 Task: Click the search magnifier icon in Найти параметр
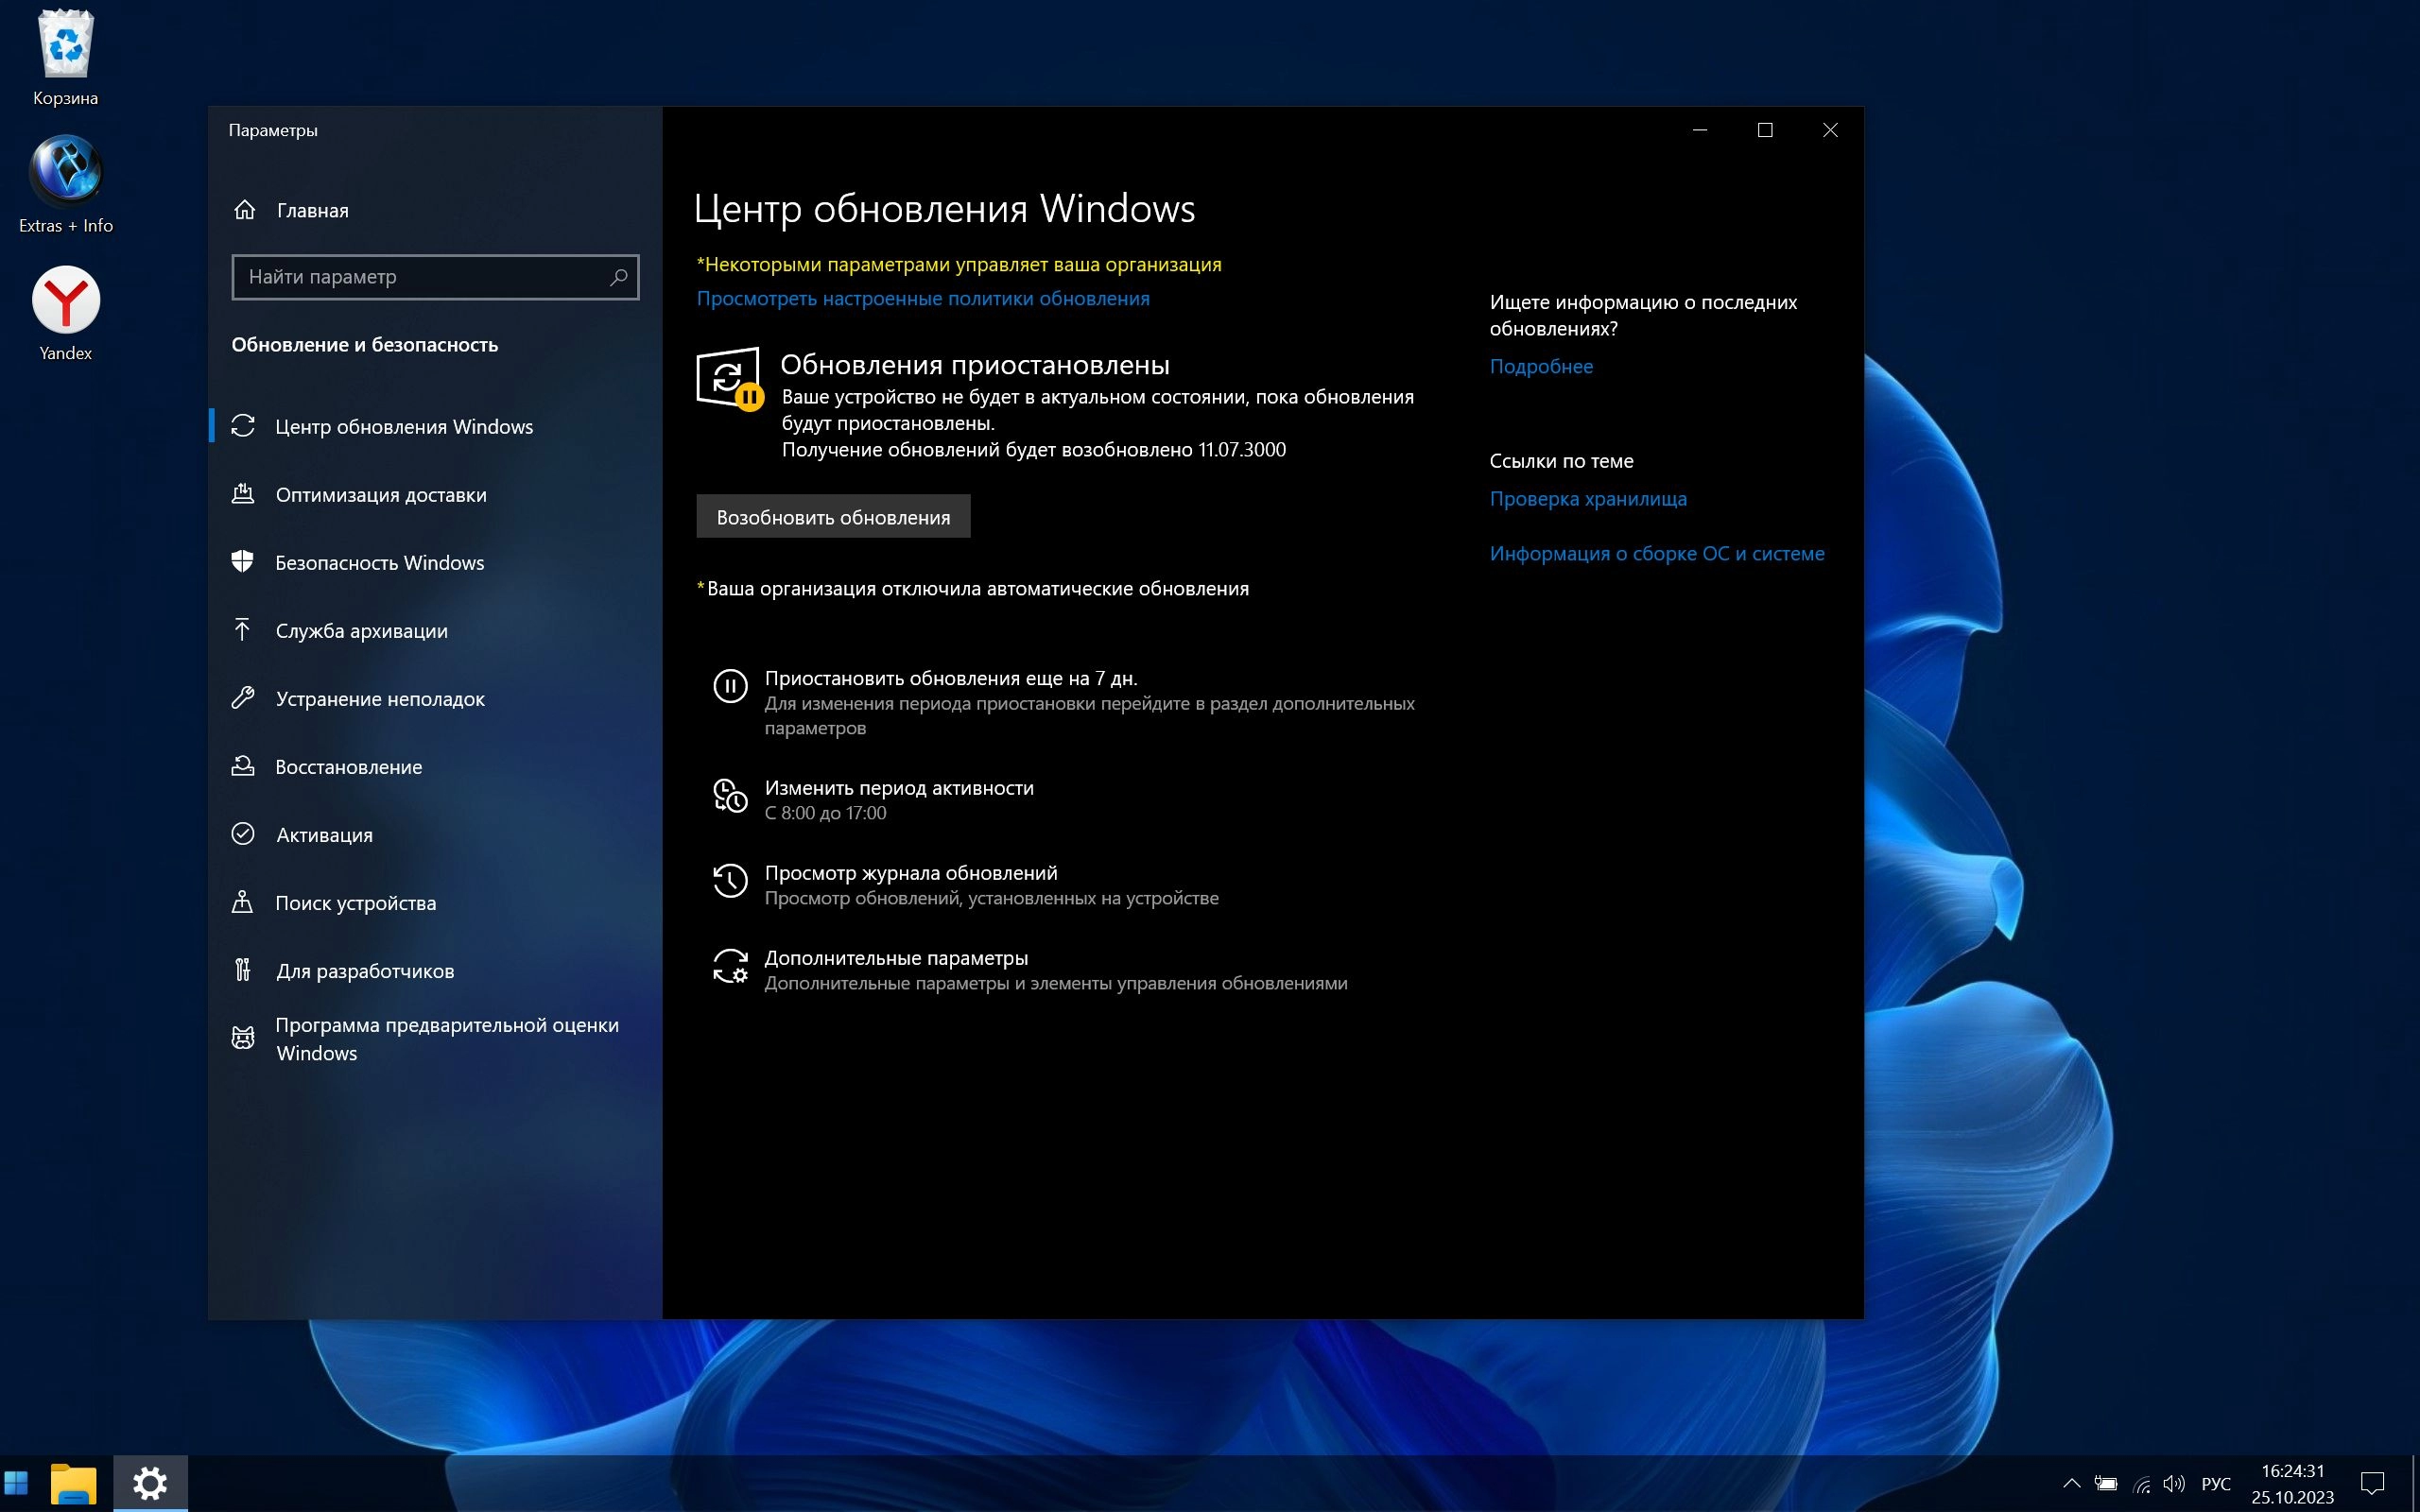tap(618, 277)
